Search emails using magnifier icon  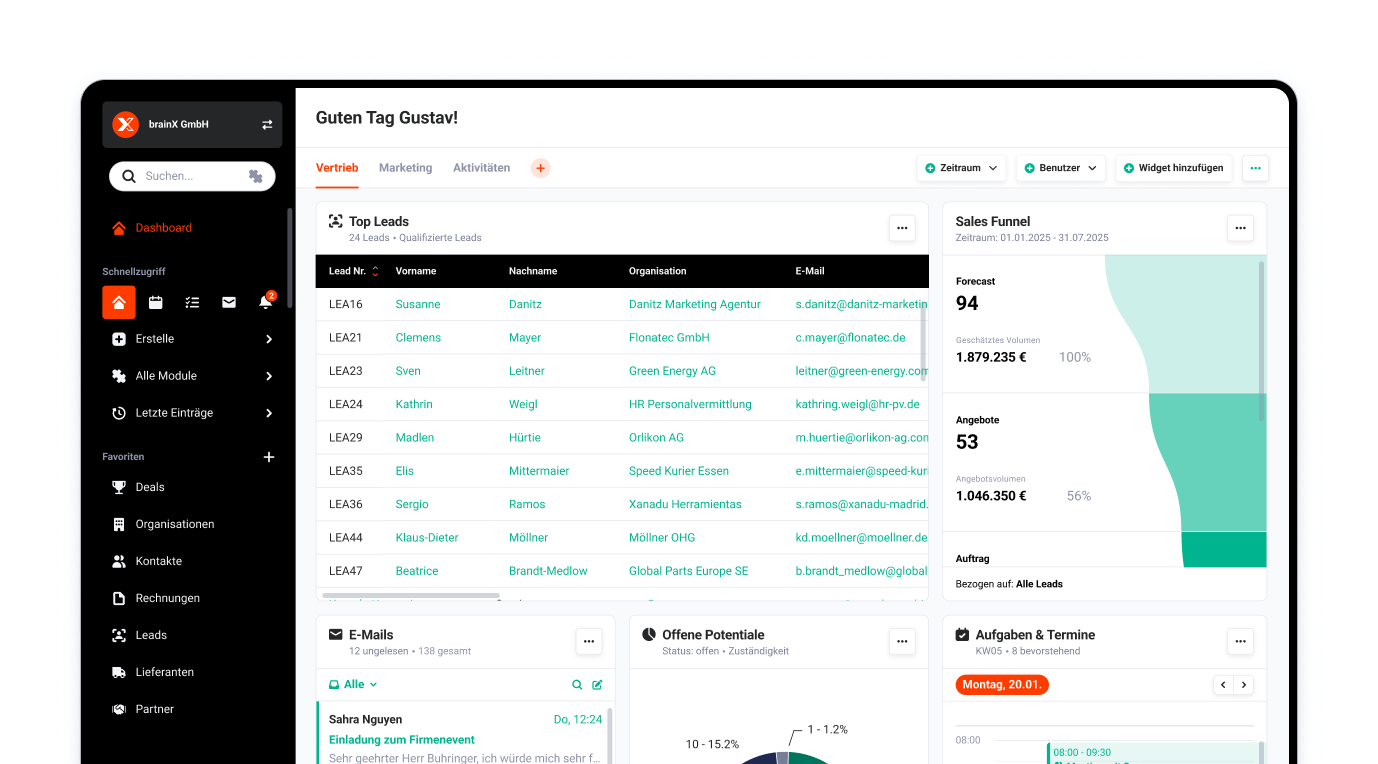point(577,685)
